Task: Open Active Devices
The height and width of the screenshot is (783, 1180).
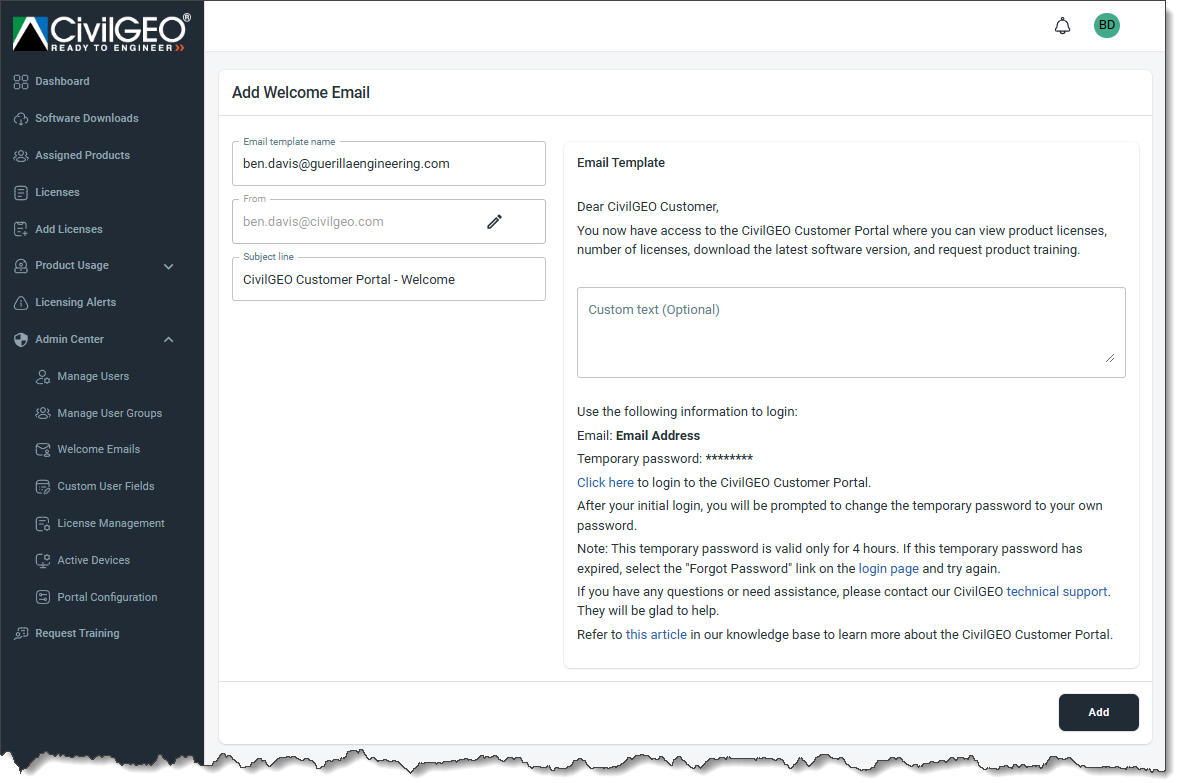Action: coord(93,559)
